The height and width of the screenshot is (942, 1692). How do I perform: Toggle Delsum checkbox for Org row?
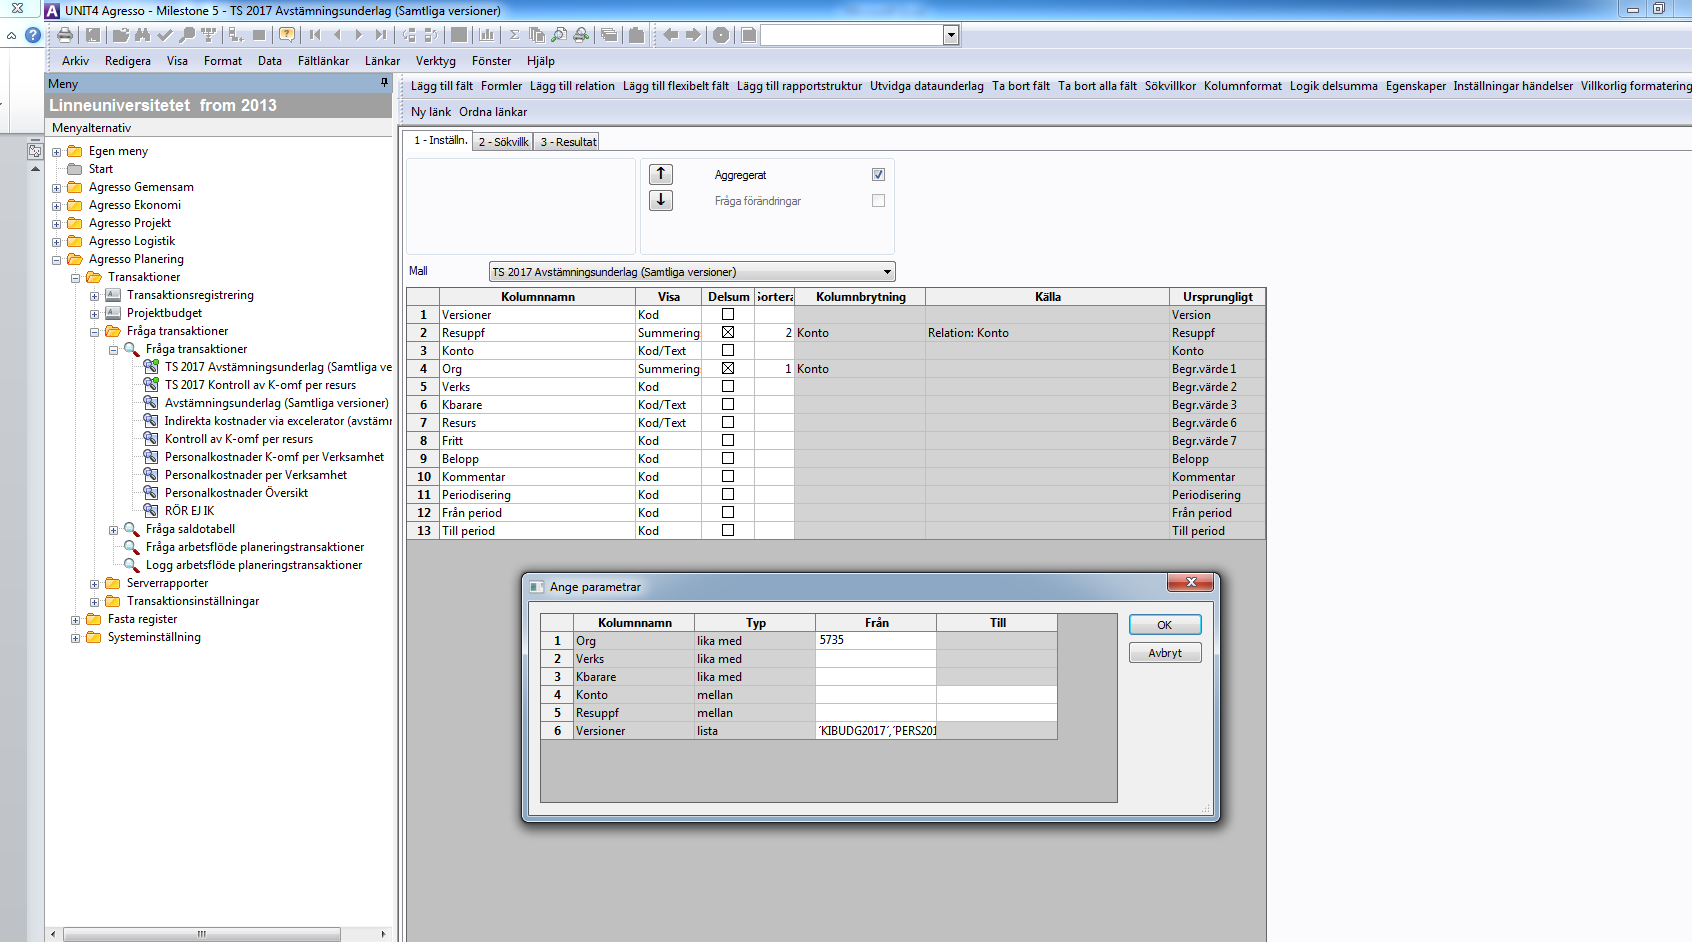pyautogui.click(x=728, y=369)
